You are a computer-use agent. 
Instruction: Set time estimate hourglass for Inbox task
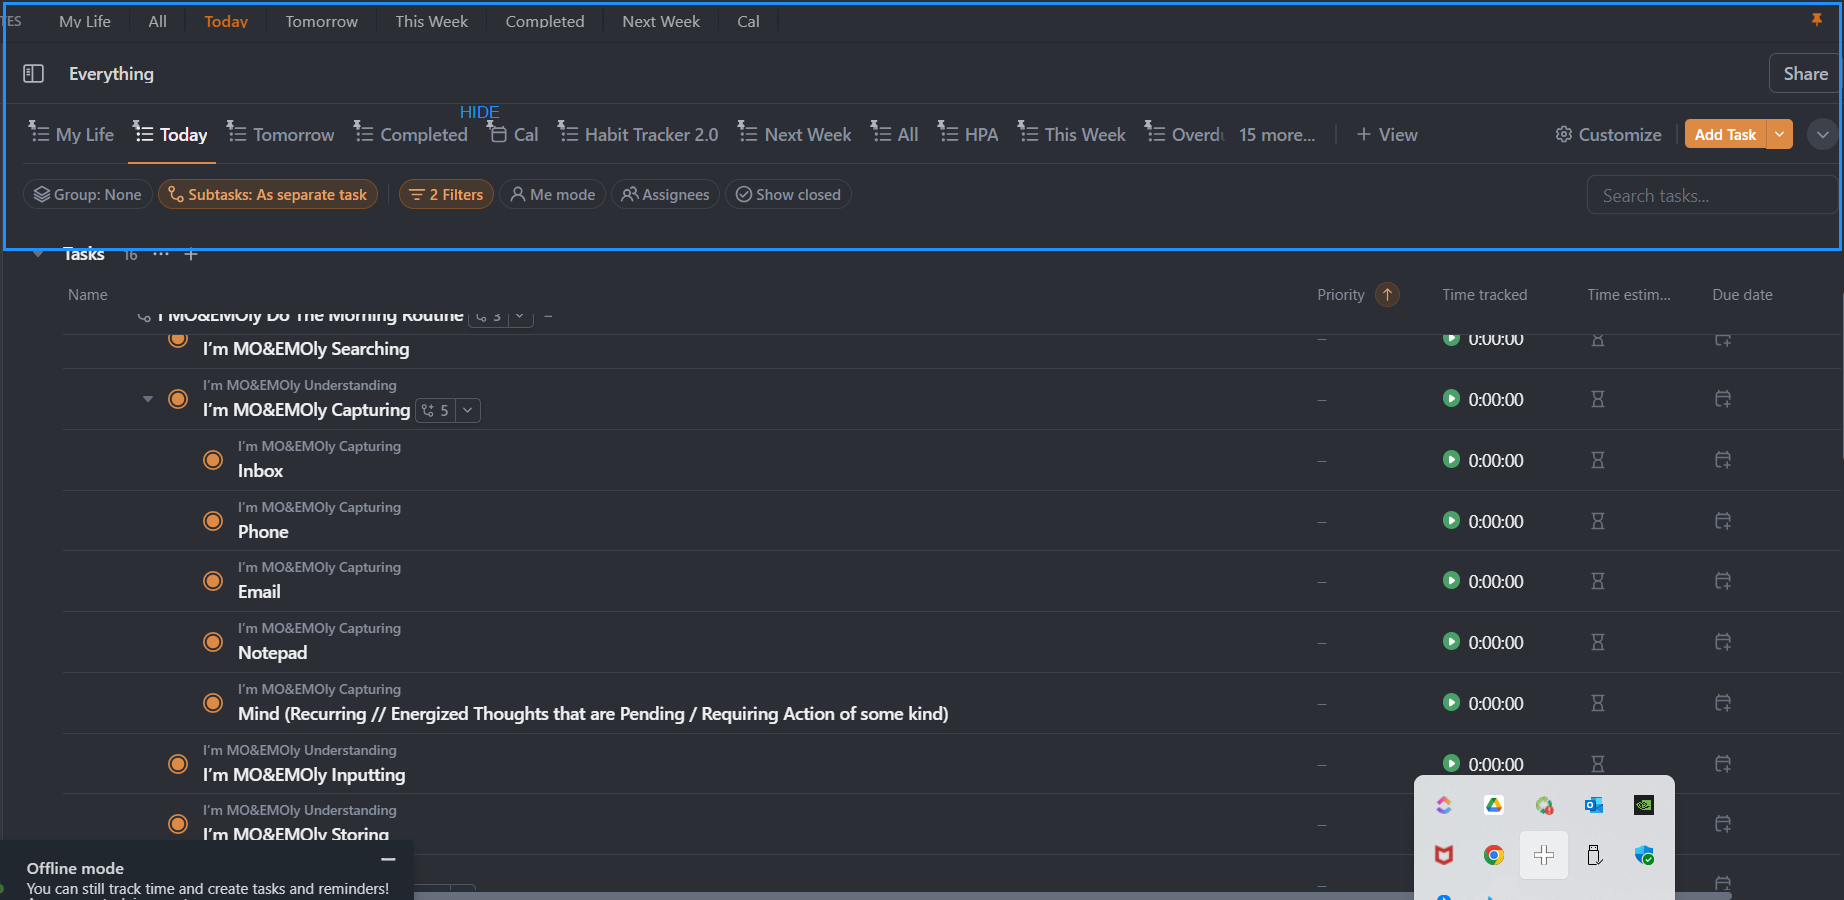1598,460
